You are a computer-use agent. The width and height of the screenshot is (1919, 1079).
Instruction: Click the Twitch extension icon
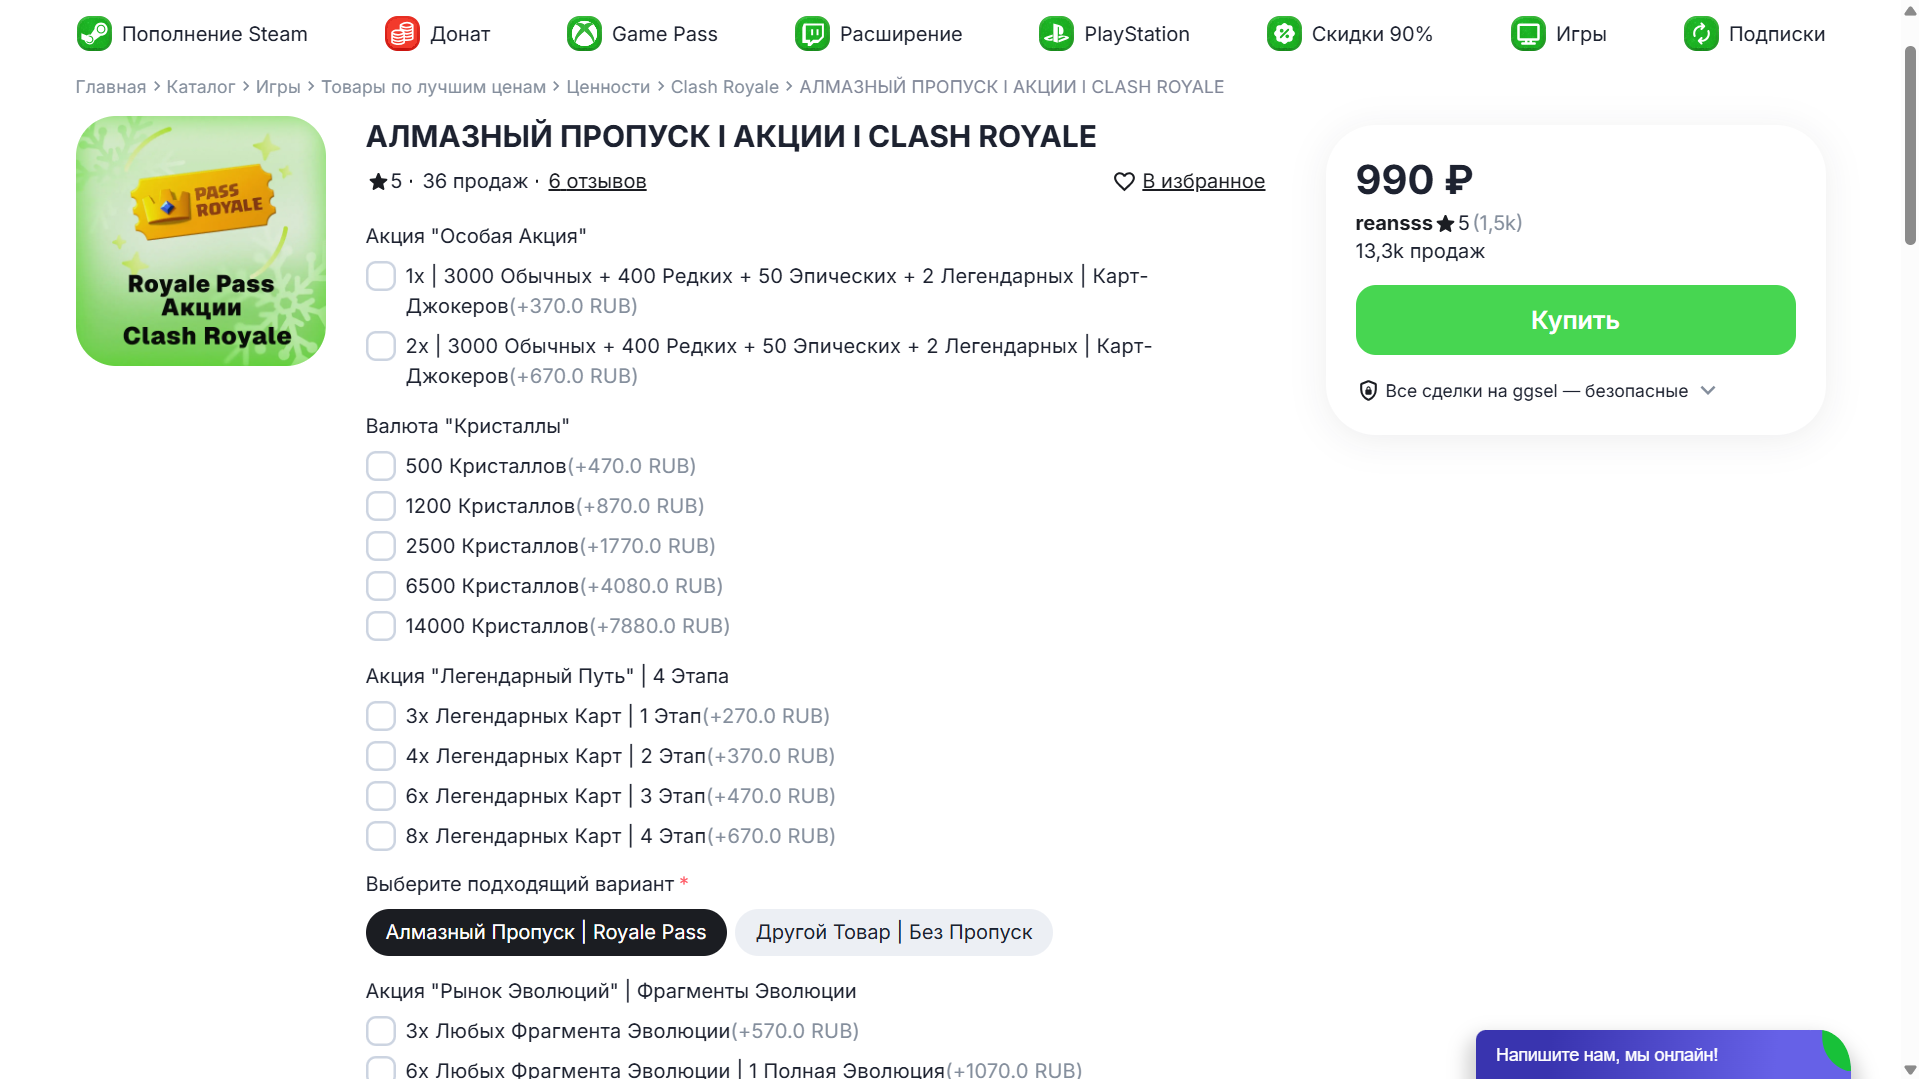tap(812, 34)
